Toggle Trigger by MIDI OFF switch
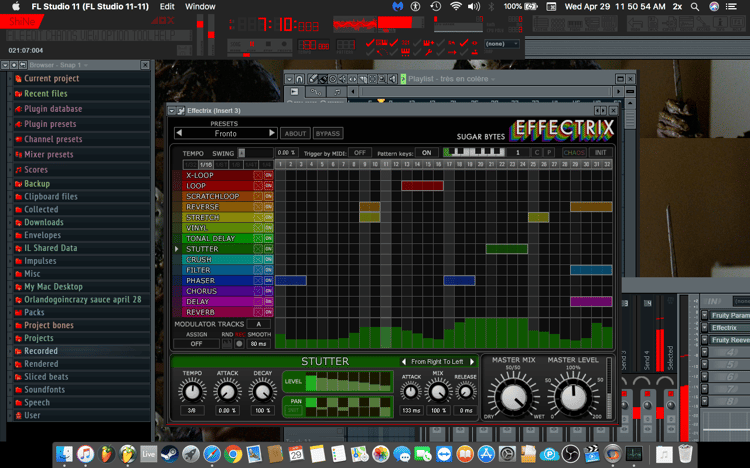This screenshot has width=750, height=468. pos(360,153)
